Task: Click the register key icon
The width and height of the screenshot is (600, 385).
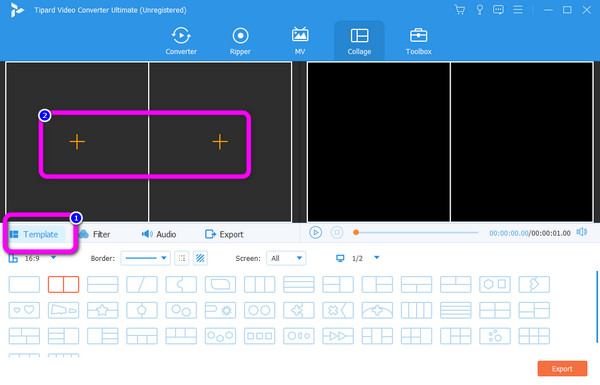Action: point(479,10)
